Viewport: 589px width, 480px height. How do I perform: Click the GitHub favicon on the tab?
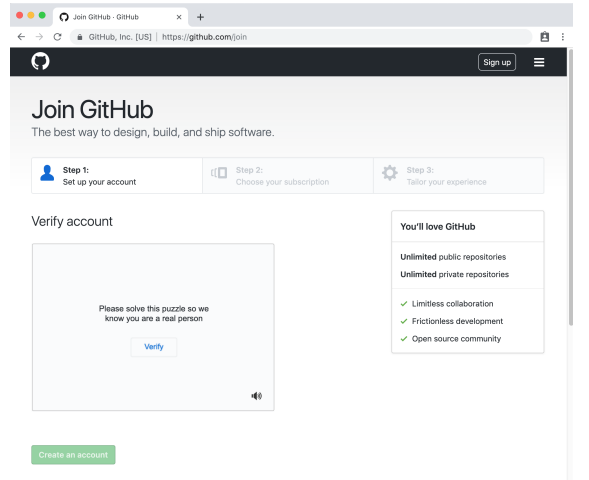pos(64,17)
